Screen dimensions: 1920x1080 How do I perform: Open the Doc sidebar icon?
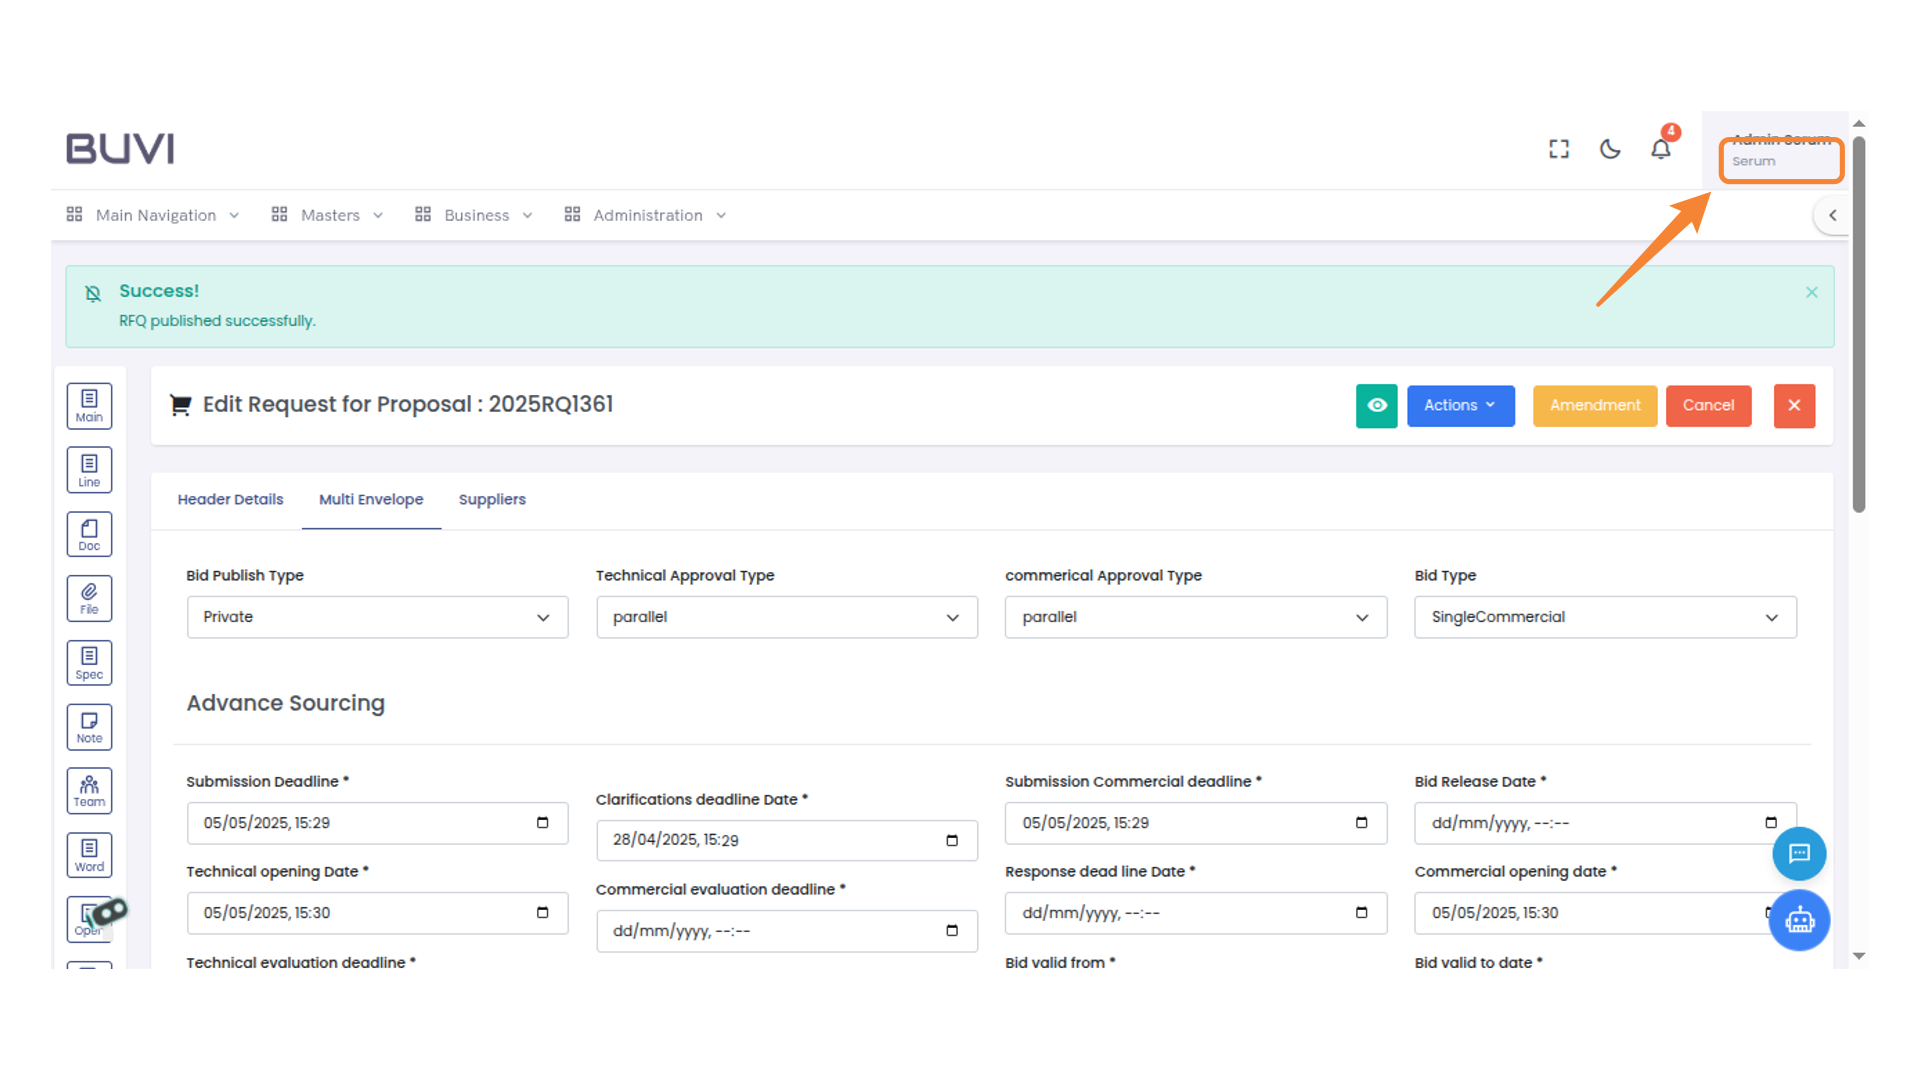(89, 534)
